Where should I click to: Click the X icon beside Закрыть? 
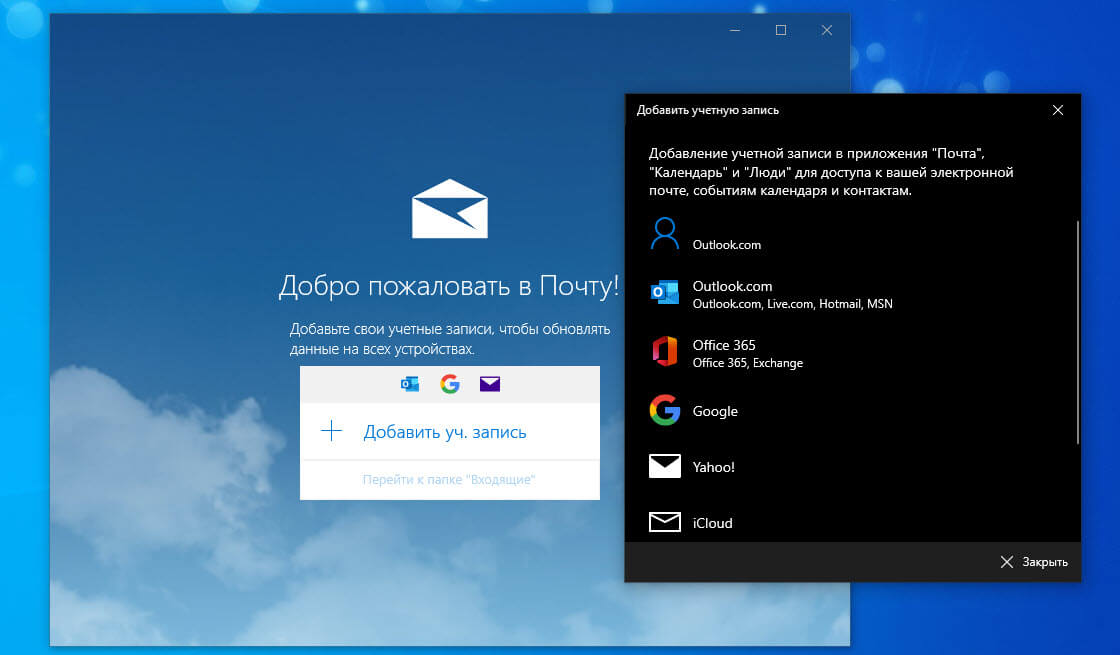coord(1006,562)
